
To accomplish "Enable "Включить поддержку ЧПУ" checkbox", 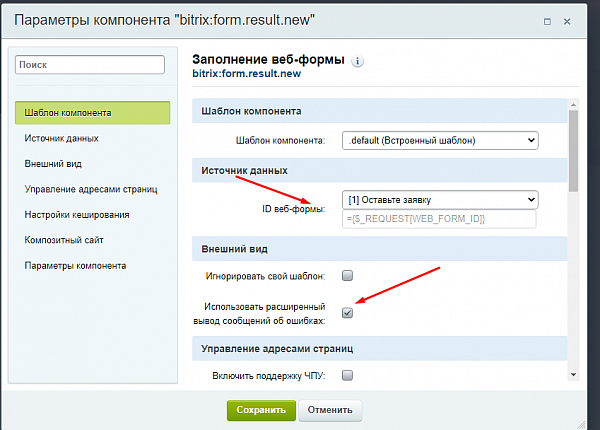I will coord(347,376).
